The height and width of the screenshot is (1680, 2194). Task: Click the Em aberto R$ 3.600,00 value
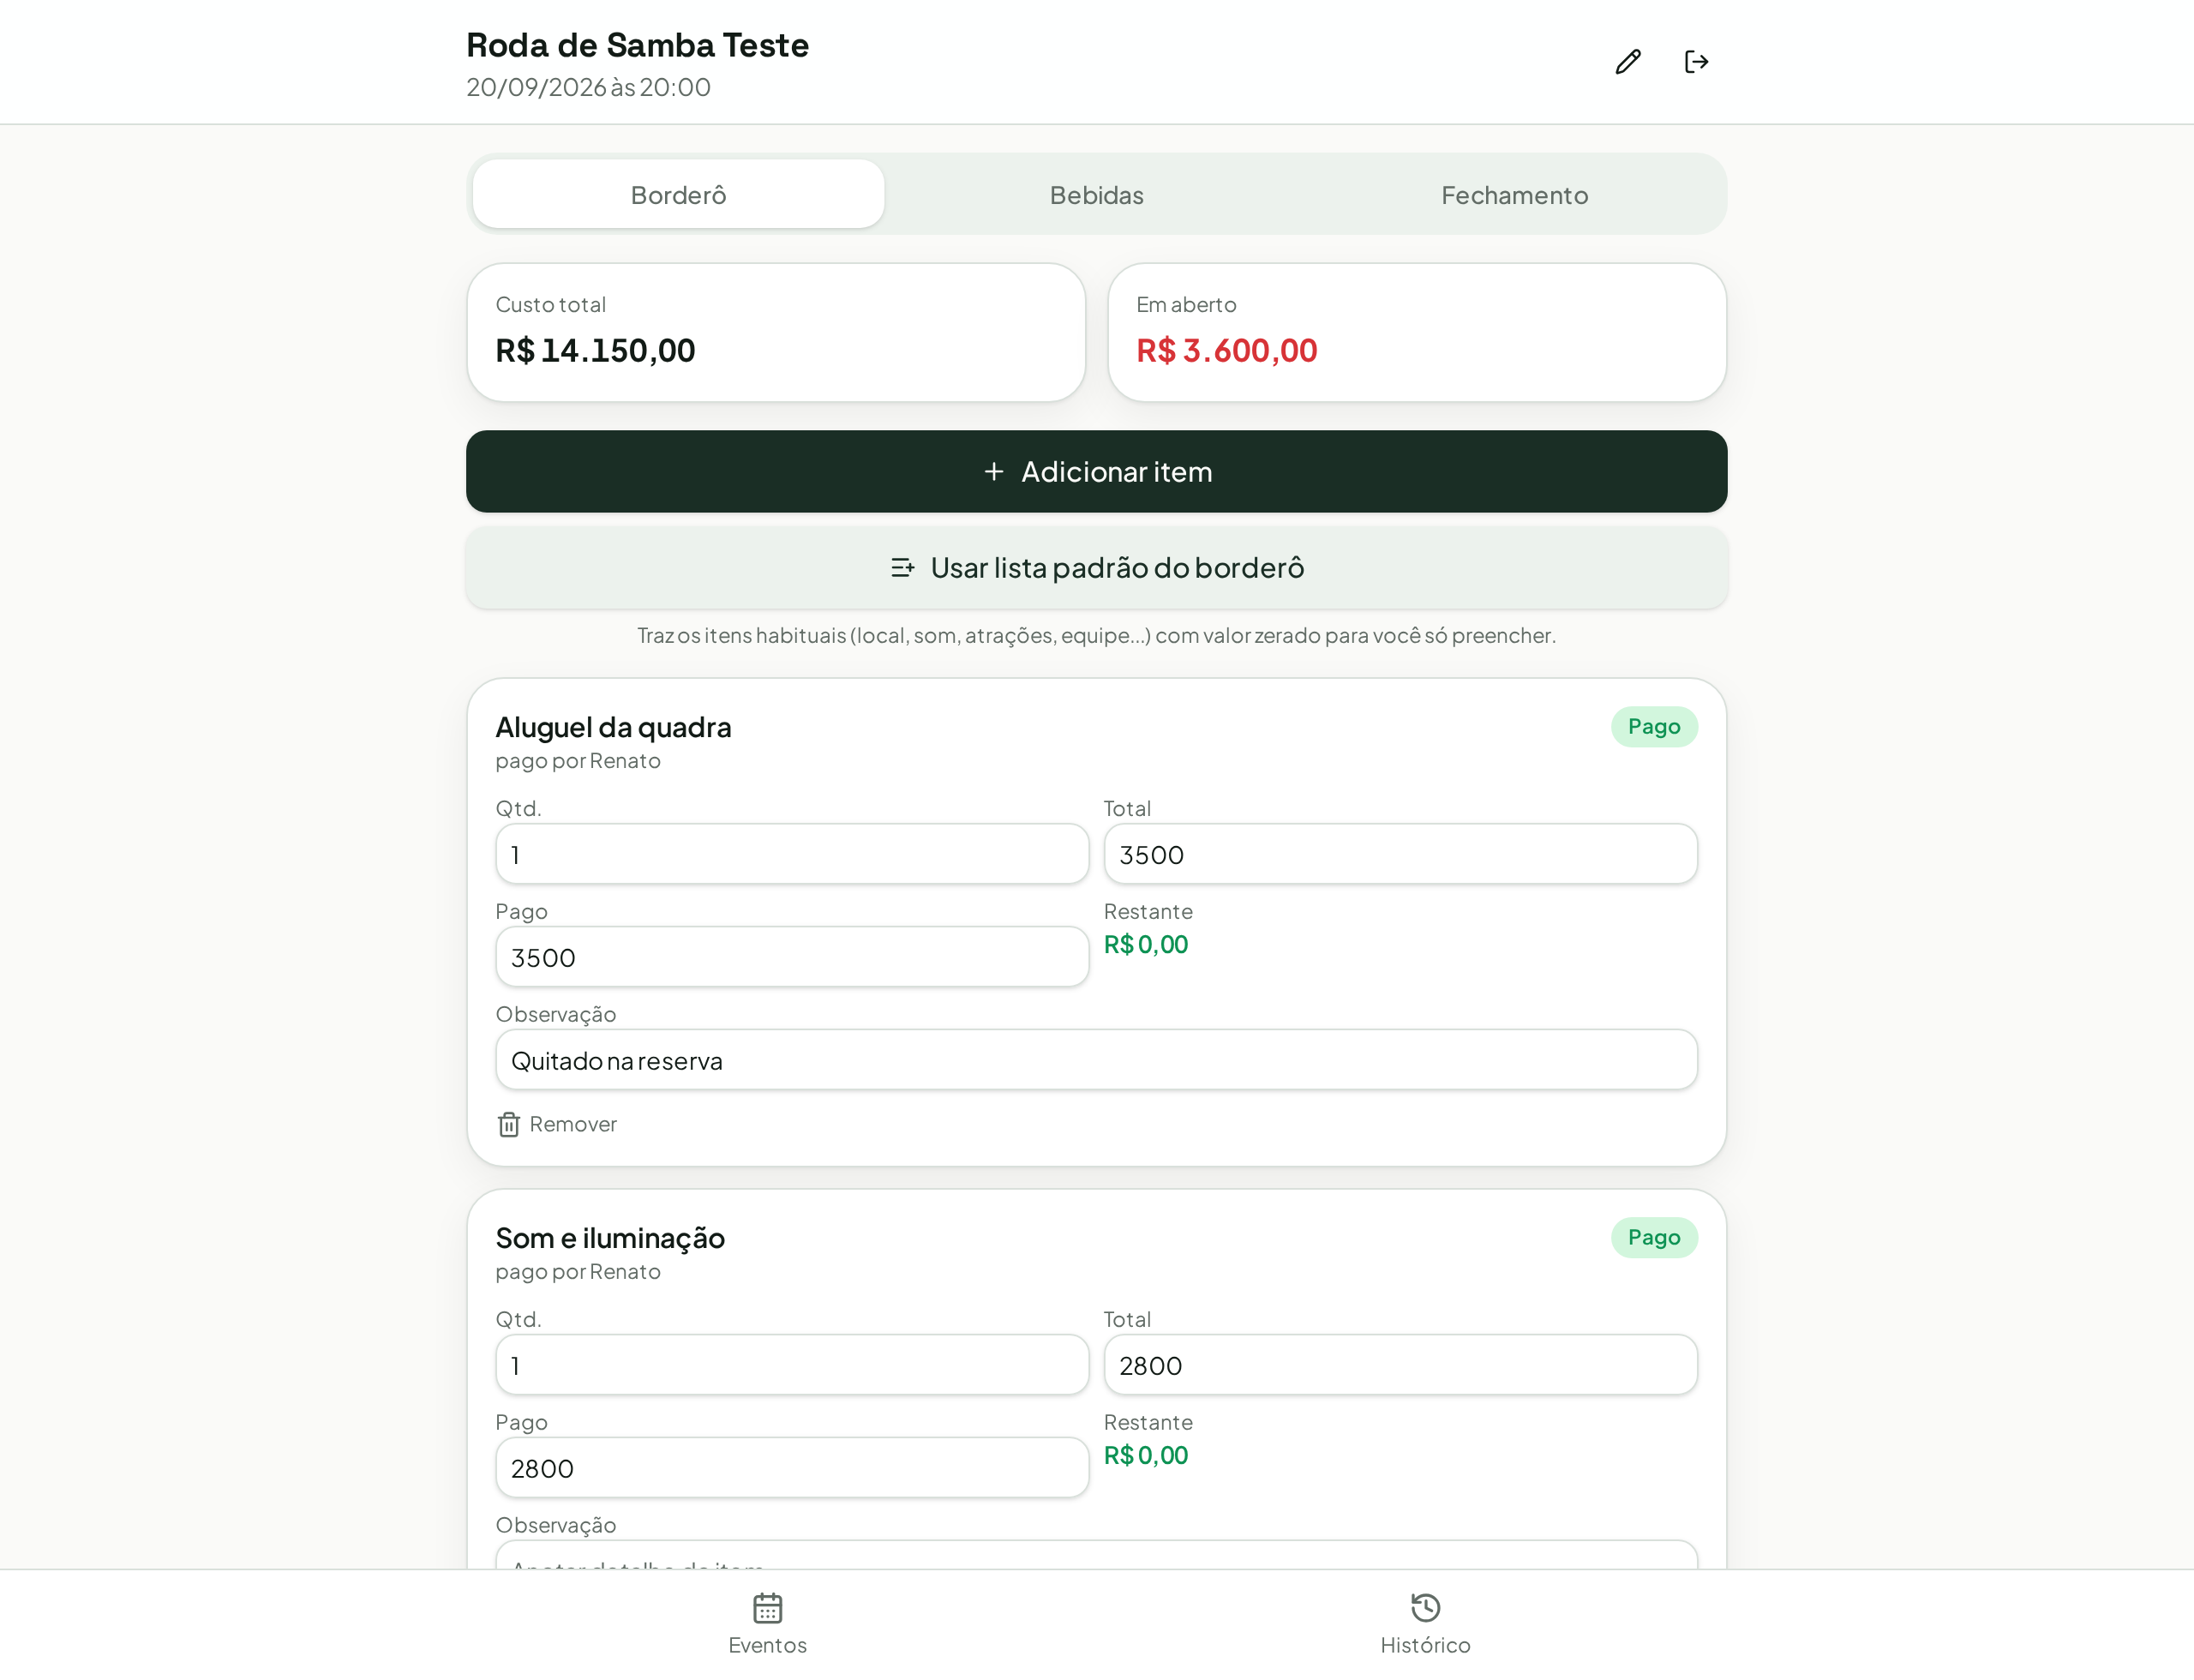(1226, 350)
